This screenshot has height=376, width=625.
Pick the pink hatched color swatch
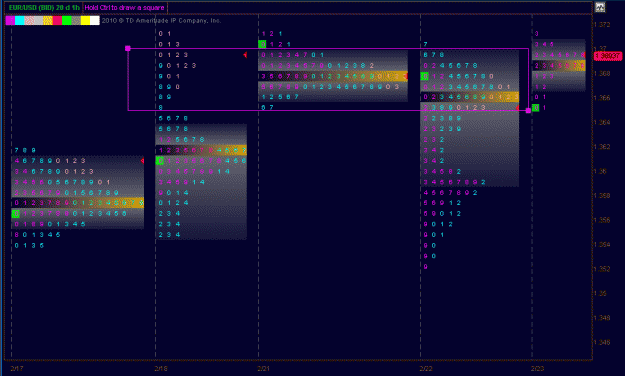29,20
